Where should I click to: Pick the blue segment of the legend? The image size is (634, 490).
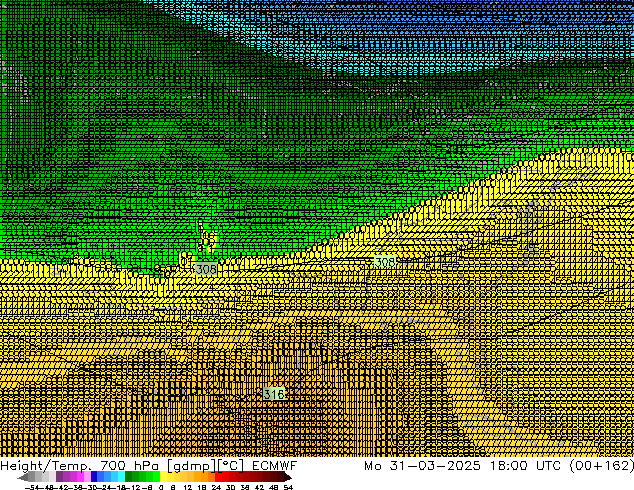(100, 477)
